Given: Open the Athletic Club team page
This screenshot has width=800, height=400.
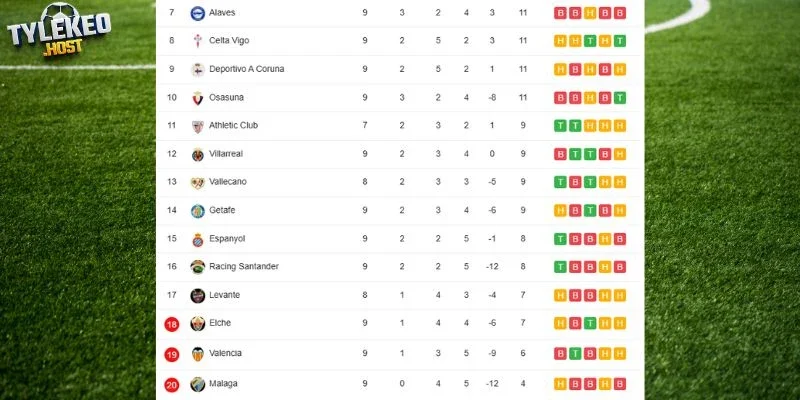Looking at the screenshot, I should 233,126.
